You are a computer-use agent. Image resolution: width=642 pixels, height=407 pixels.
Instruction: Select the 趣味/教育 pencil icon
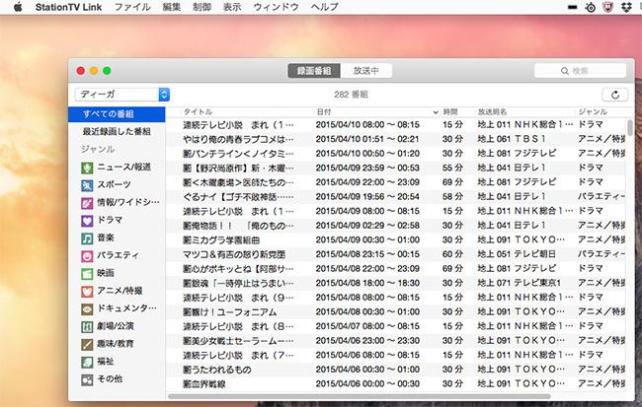(87, 344)
